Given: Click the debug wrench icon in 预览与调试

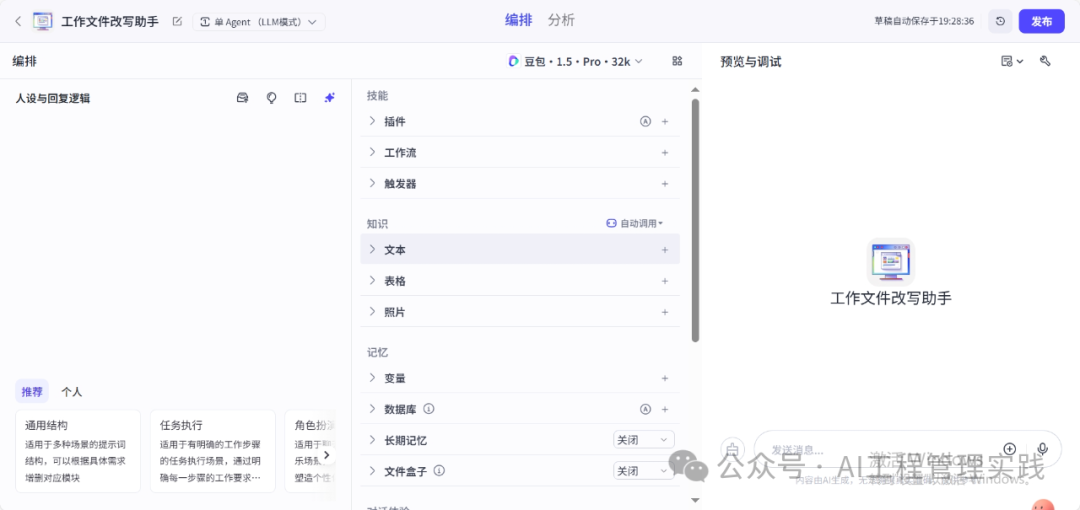Looking at the screenshot, I should [1045, 61].
